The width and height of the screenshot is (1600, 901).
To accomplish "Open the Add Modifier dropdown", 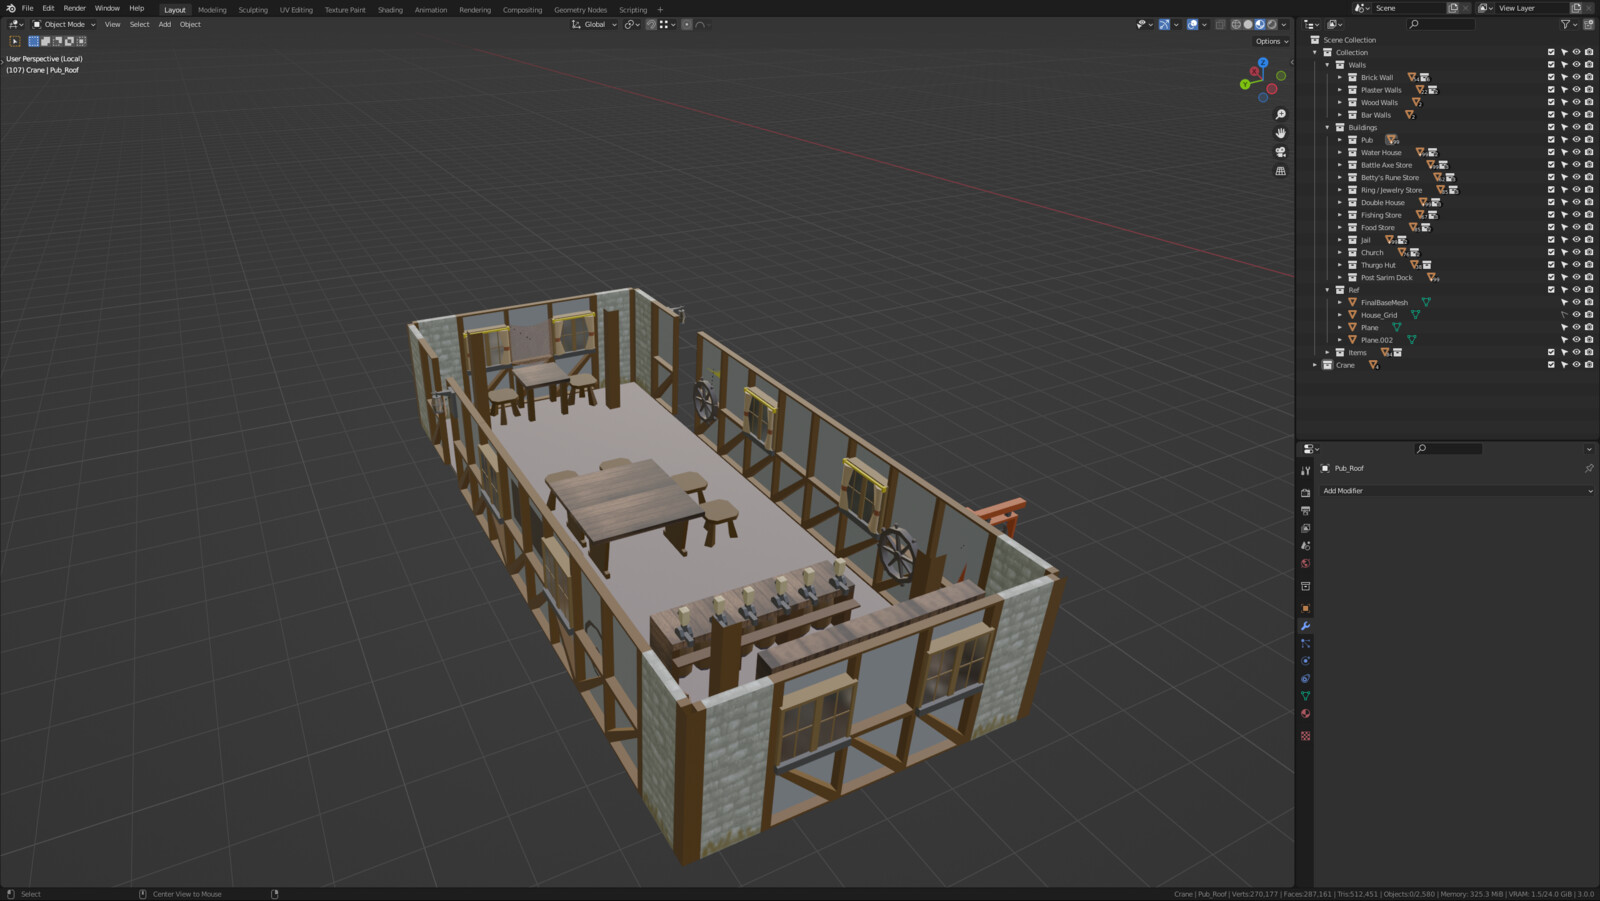I will click(1457, 491).
